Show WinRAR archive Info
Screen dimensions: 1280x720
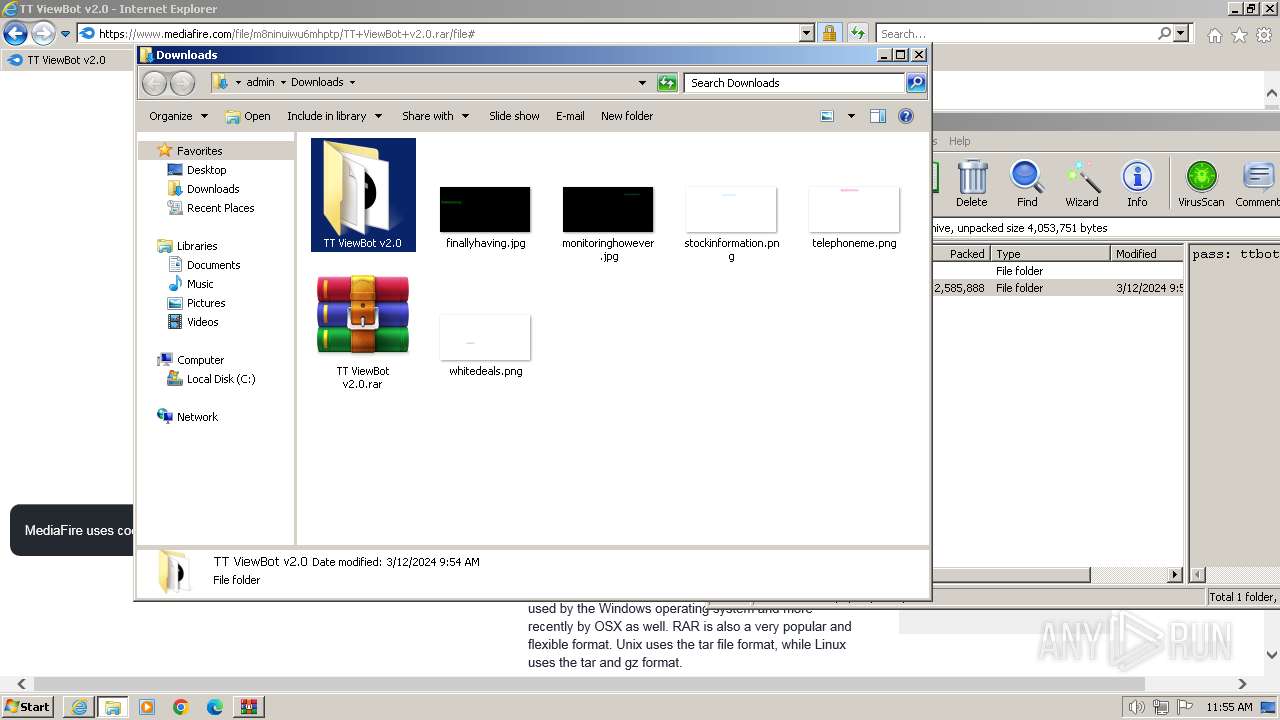pyautogui.click(x=1137, y=184)
